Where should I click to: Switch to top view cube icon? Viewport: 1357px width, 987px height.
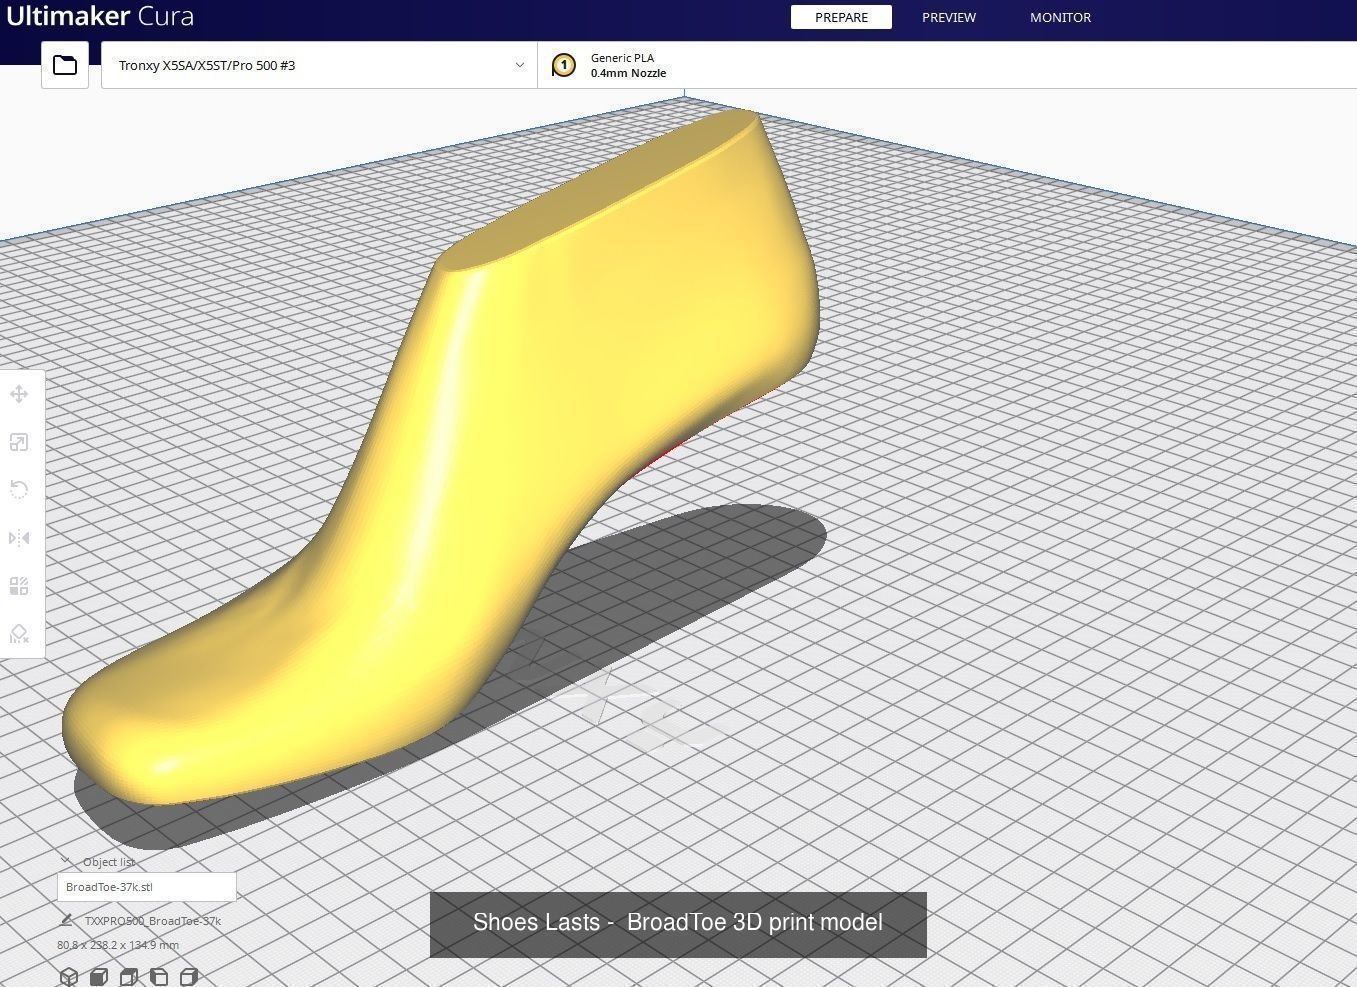(129, 977)
